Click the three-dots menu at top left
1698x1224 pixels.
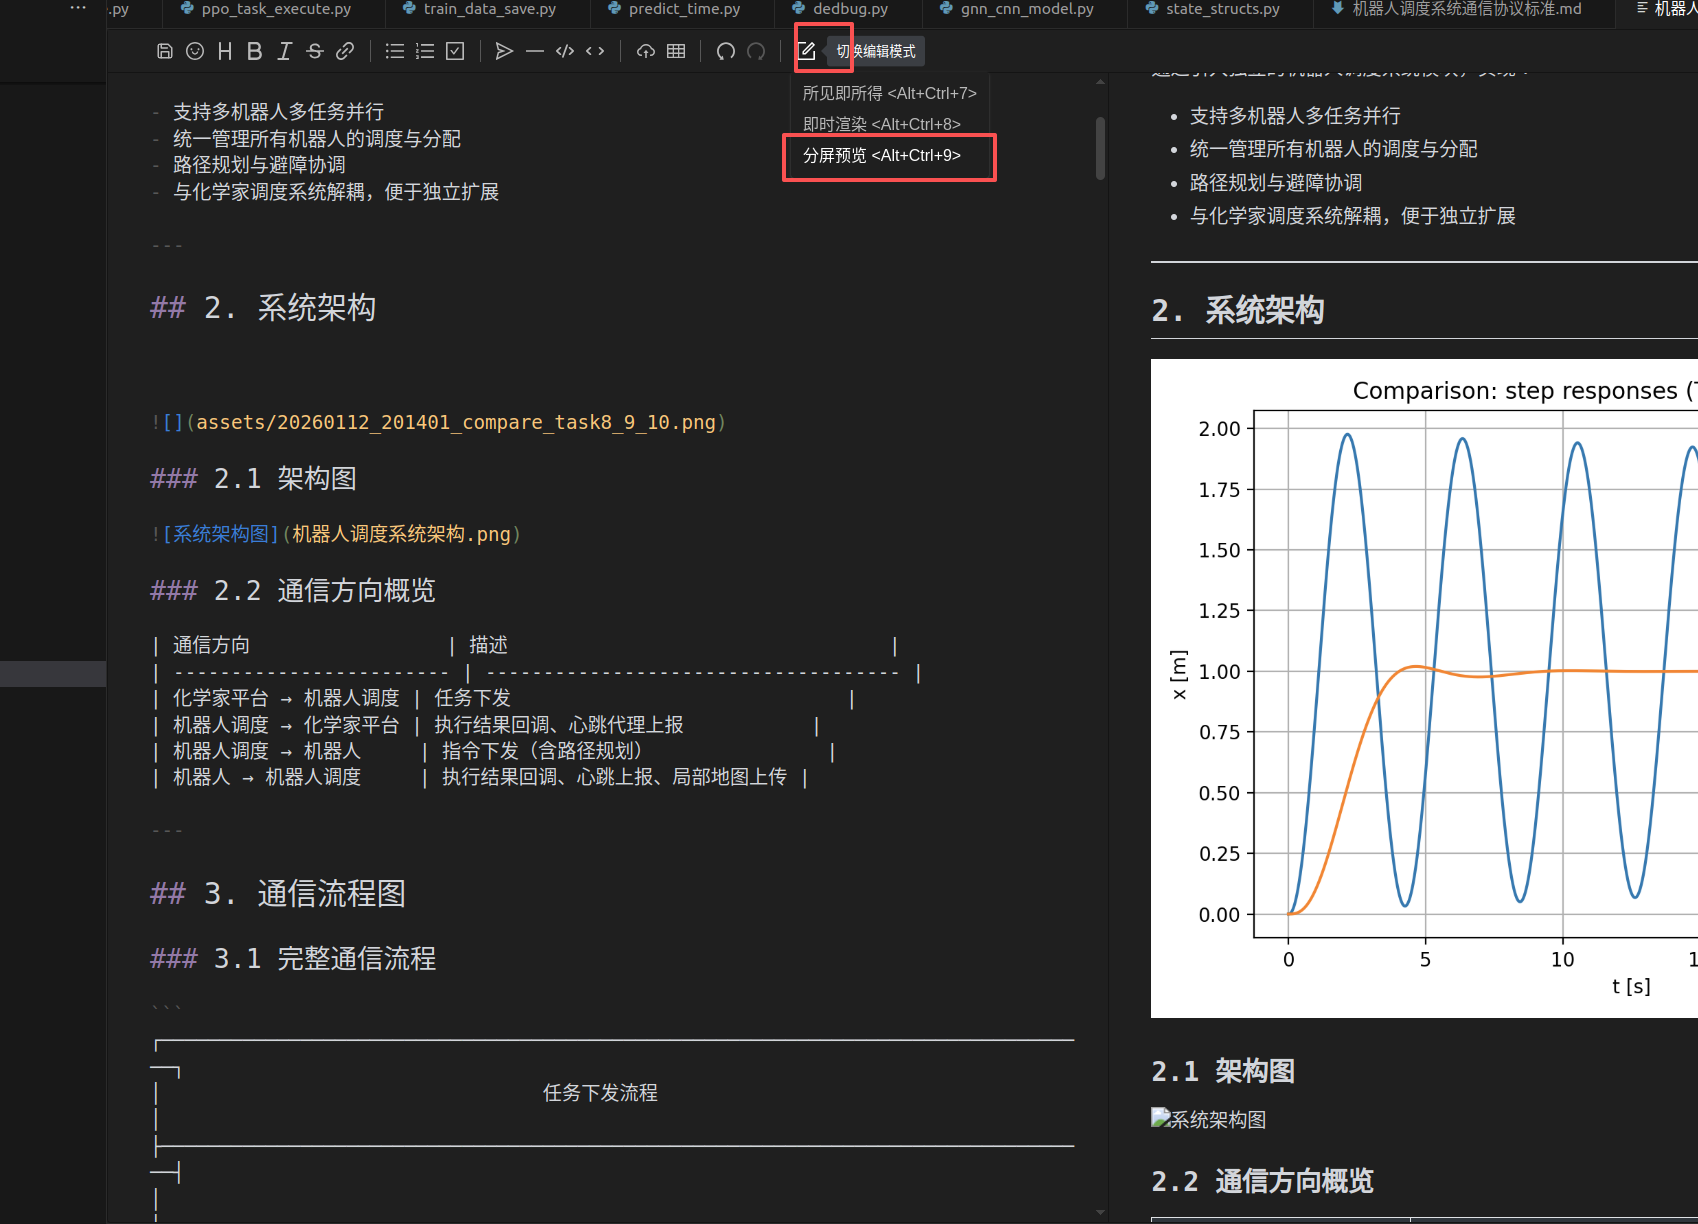click(78, 8)
